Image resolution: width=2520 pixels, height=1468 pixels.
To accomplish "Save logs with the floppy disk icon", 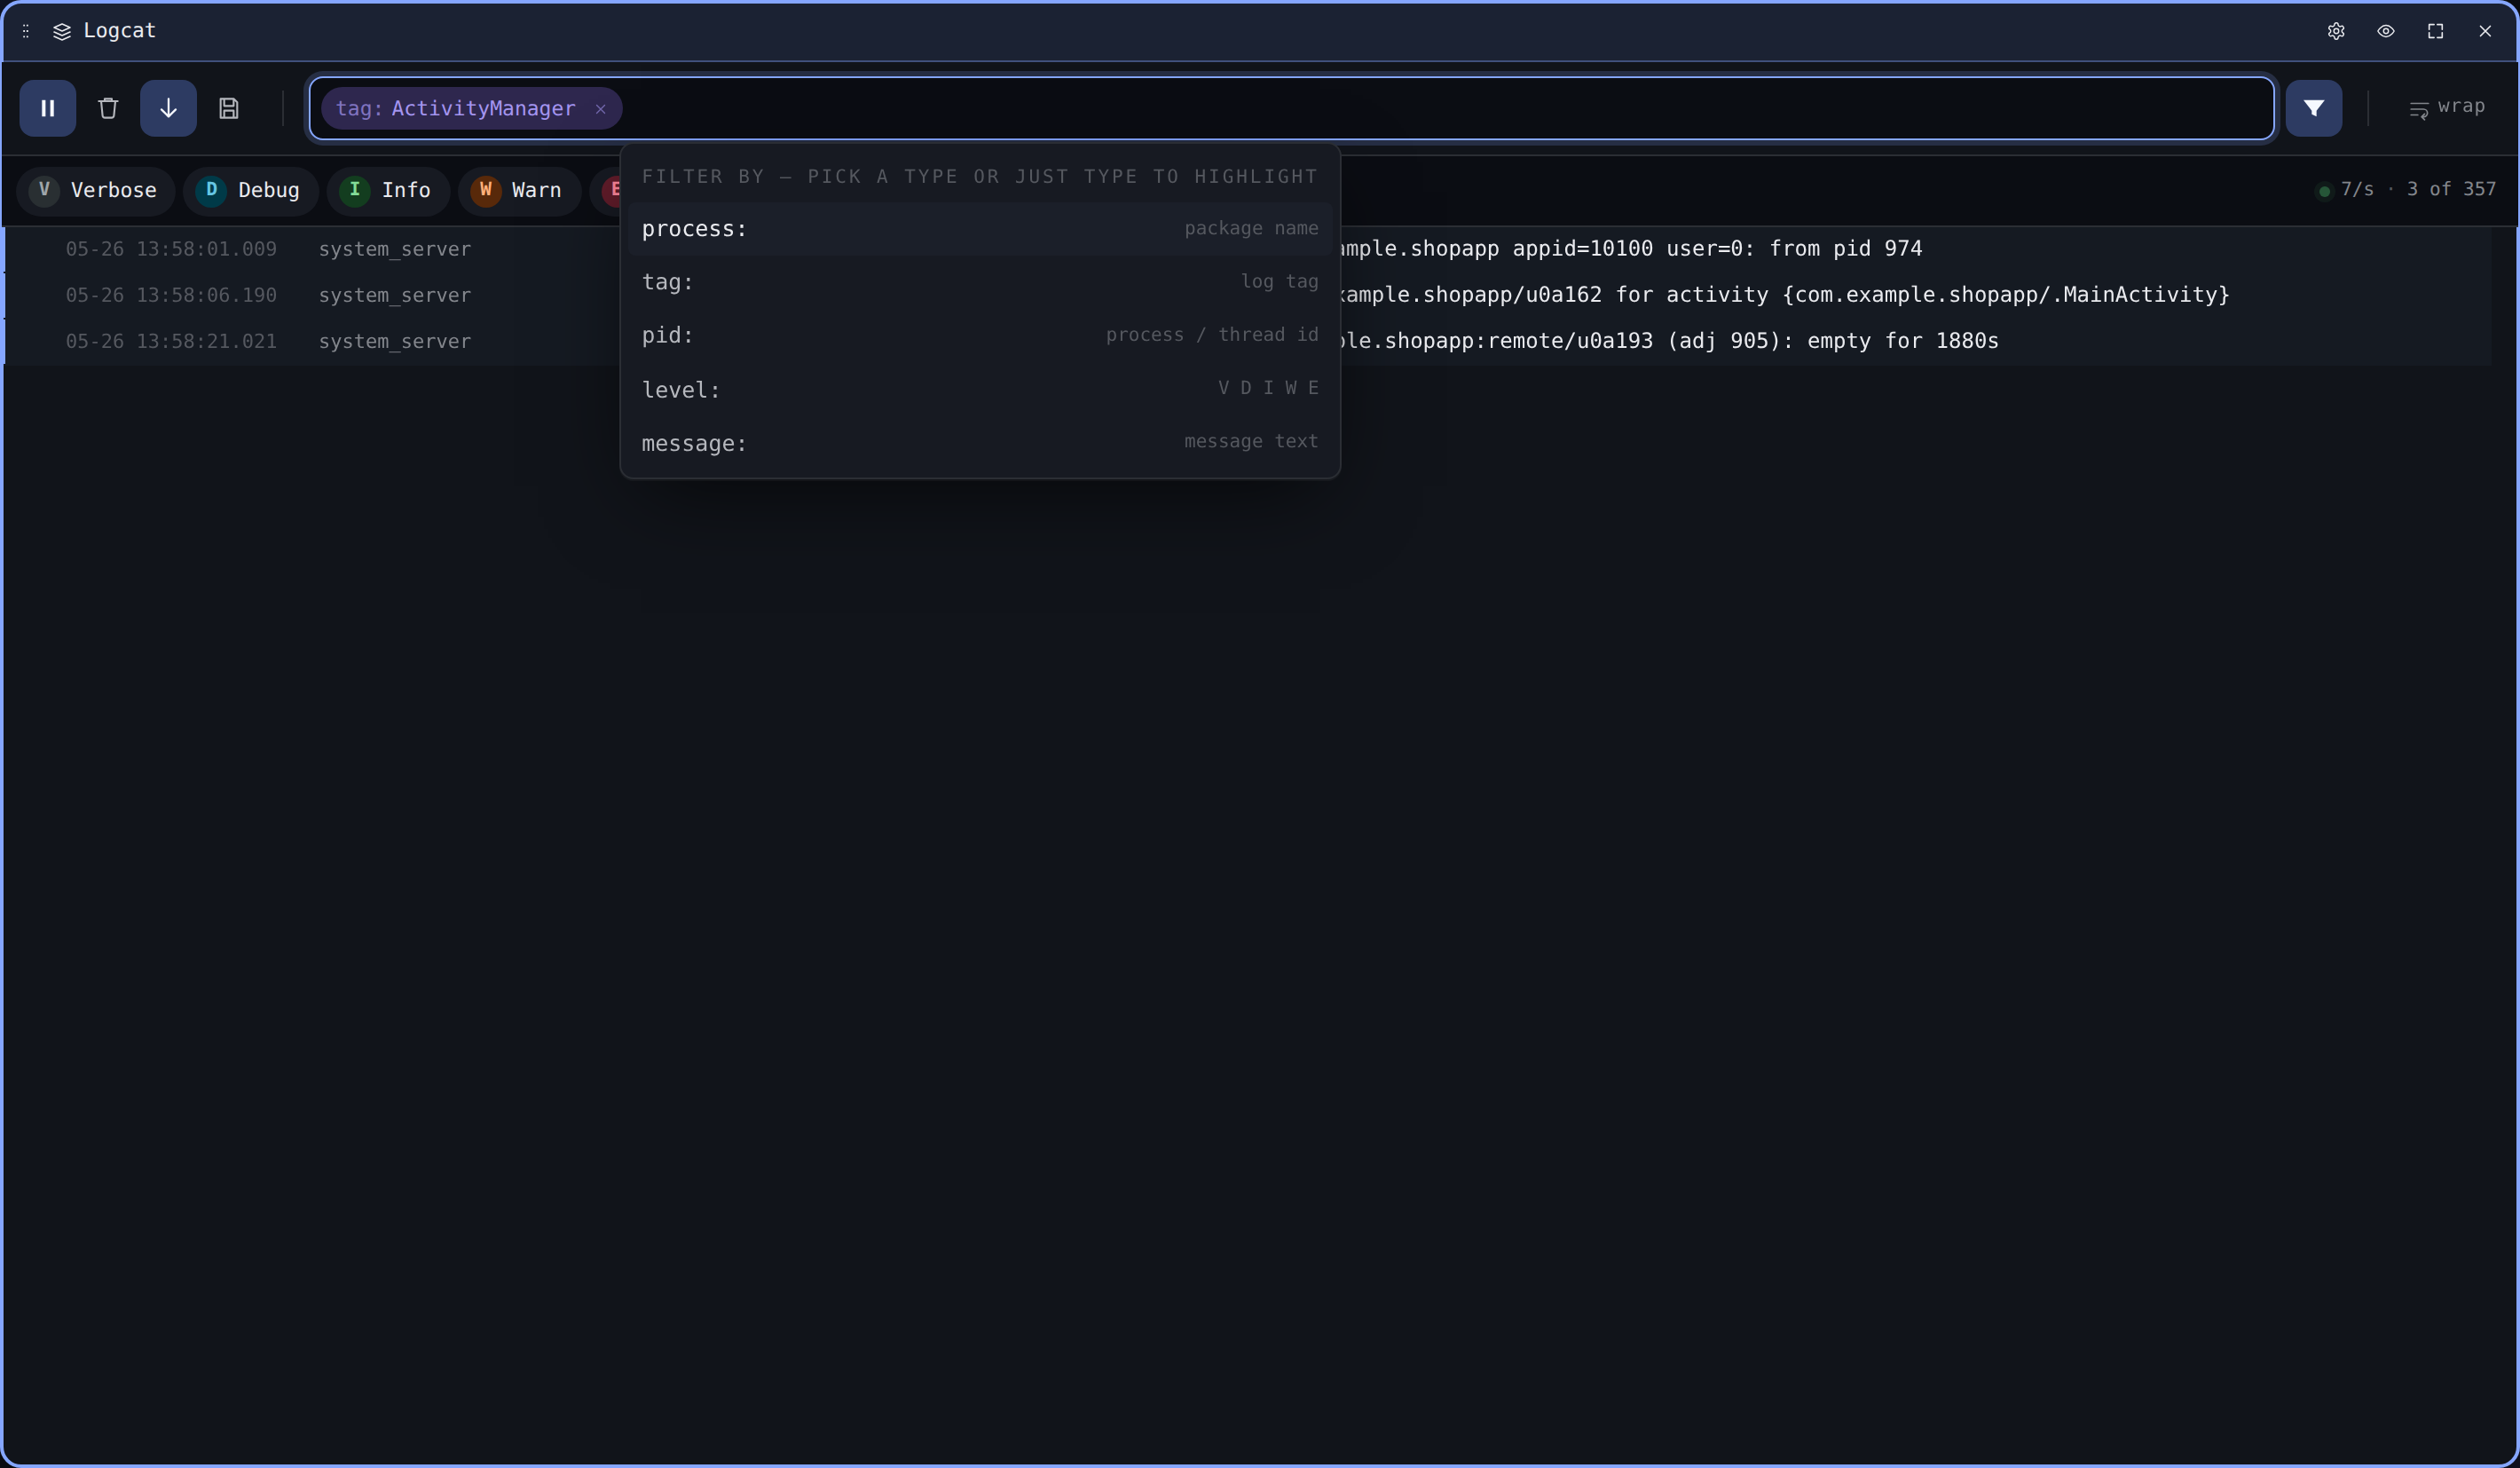I will (229, 108).
